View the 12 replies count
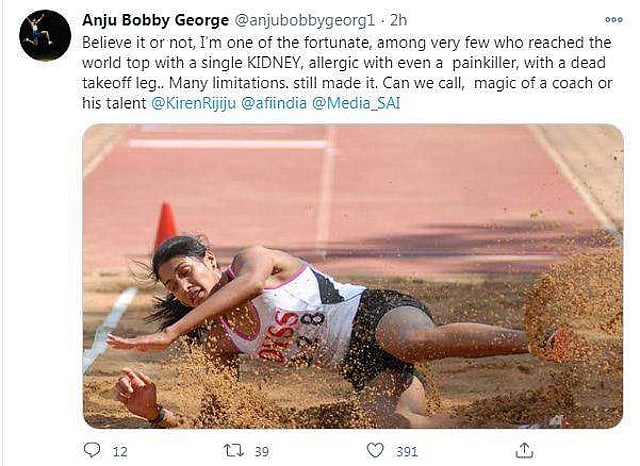 pyautogui.click(x=120, y=452)
